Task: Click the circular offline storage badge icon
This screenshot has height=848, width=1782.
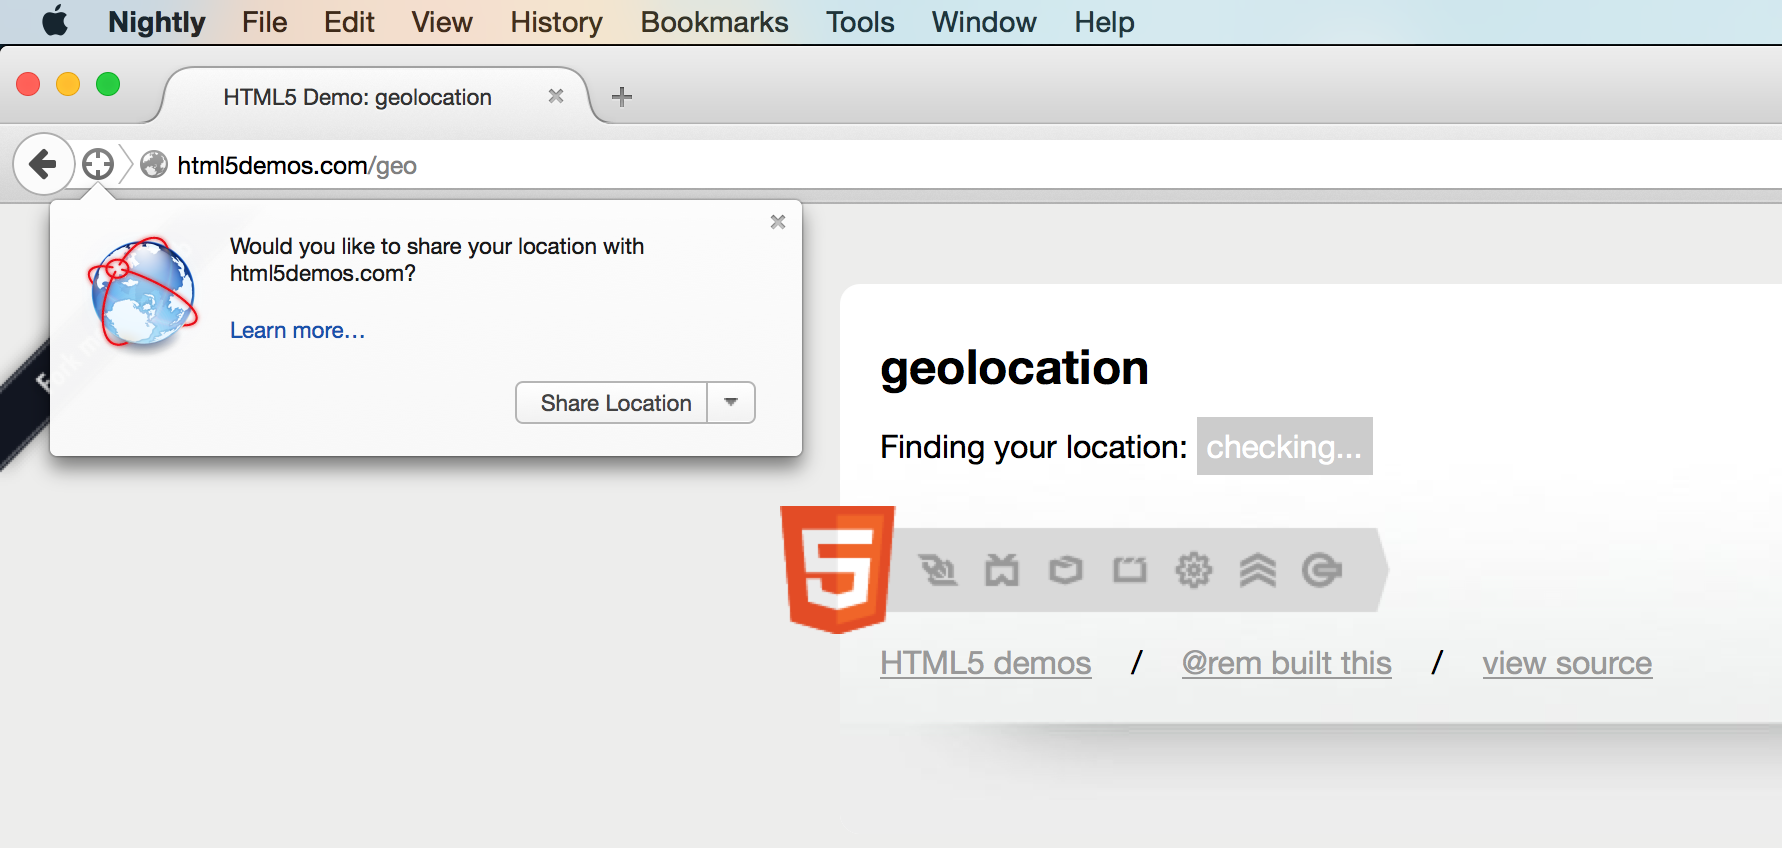Action: click(1321, 570)
